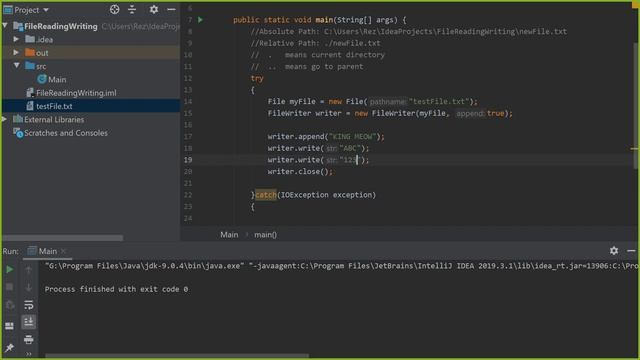Rerun Main with green play button
This screenshot has height=360, width=640.
pos(9,269)
